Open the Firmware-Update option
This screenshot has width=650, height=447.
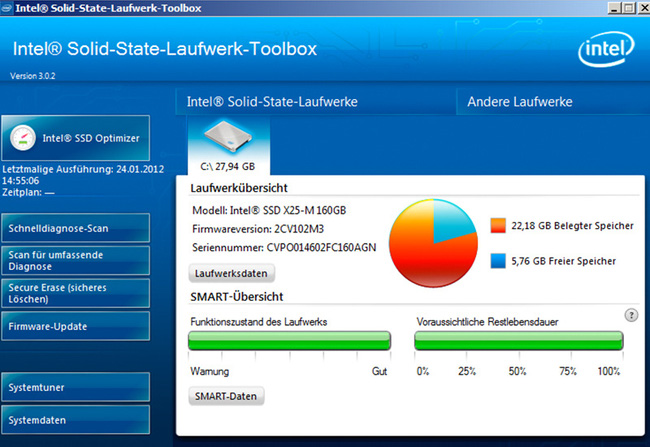point(75,326)
